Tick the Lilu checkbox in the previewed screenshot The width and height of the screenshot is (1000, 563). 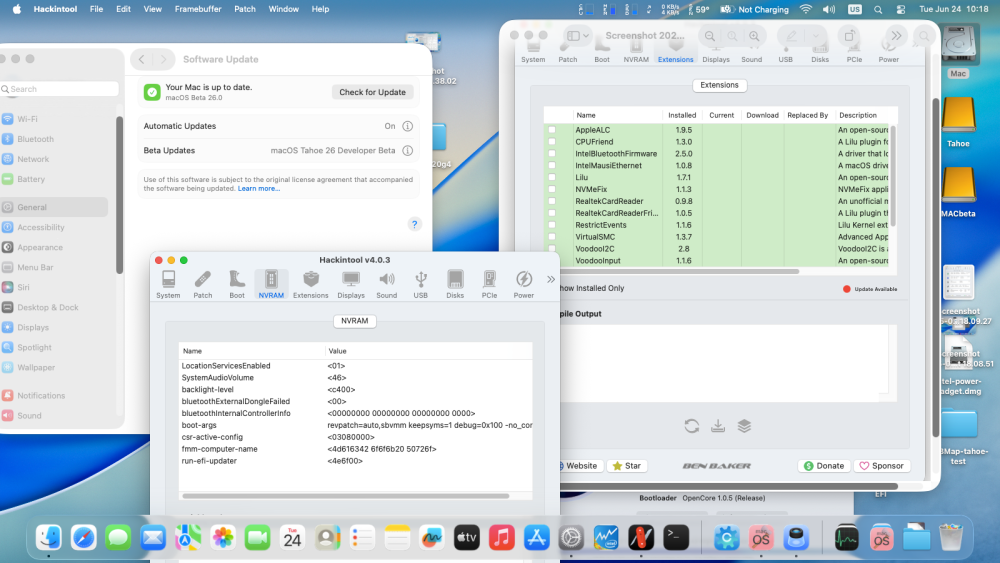coord(552,177)
